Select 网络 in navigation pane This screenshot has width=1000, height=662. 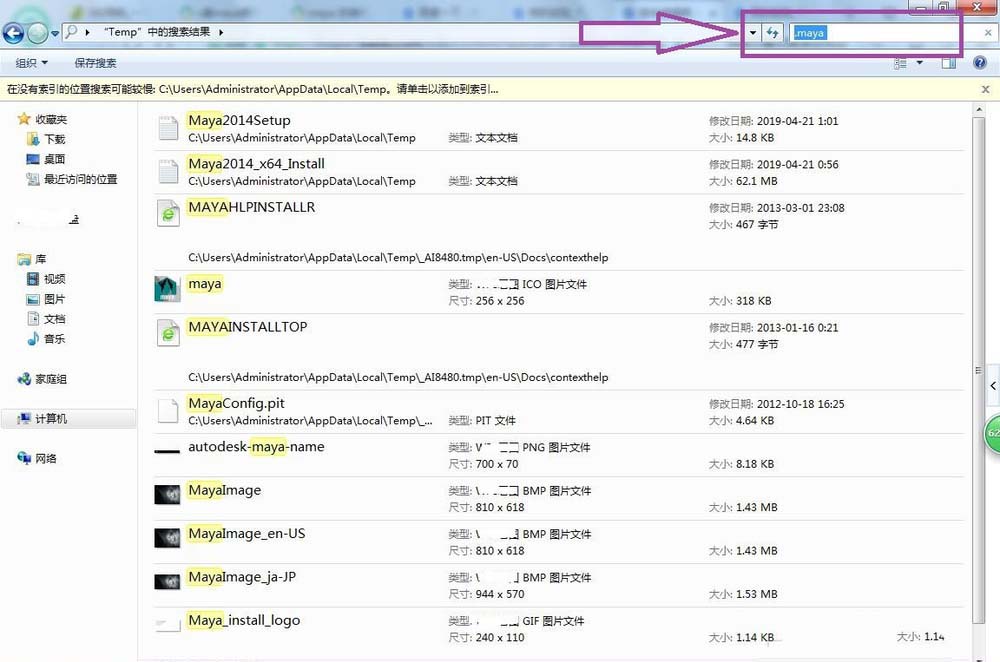pos(37,458)
